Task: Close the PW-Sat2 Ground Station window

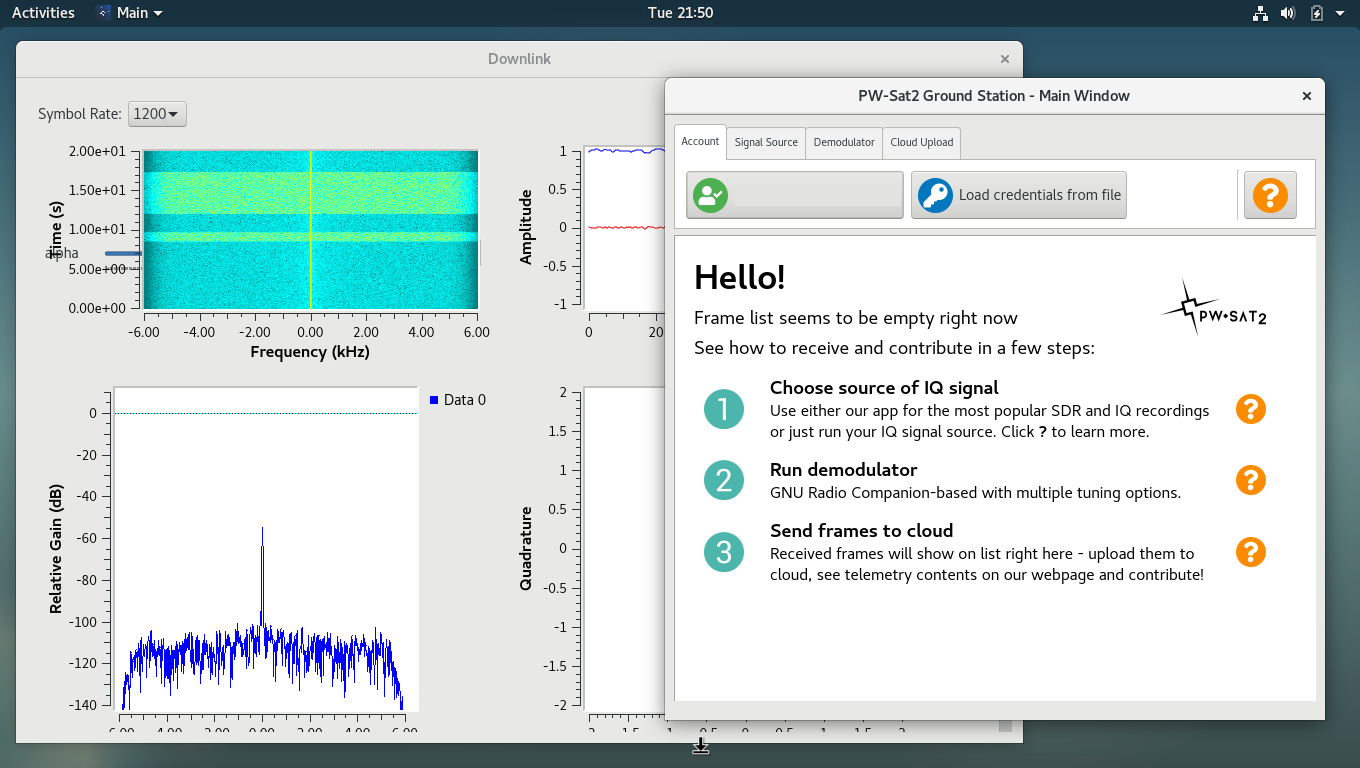Action: 1306,96
